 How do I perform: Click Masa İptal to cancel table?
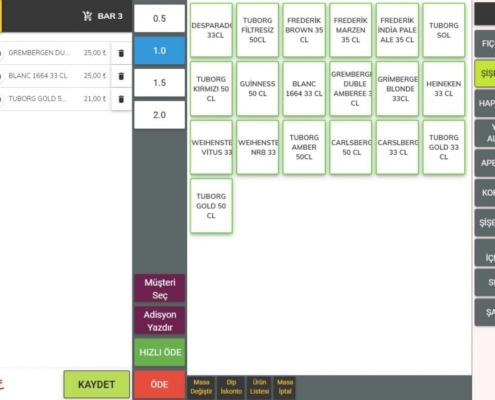pyautogui.click(x=285, y=387)
